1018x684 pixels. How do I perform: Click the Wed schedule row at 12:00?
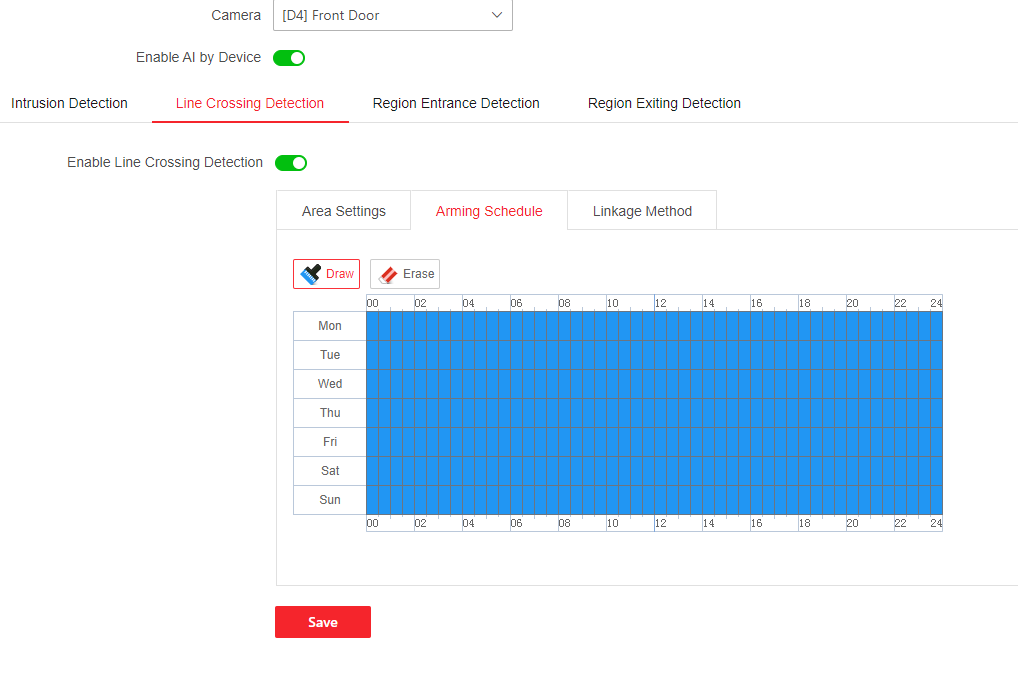(x=655, y=384)
